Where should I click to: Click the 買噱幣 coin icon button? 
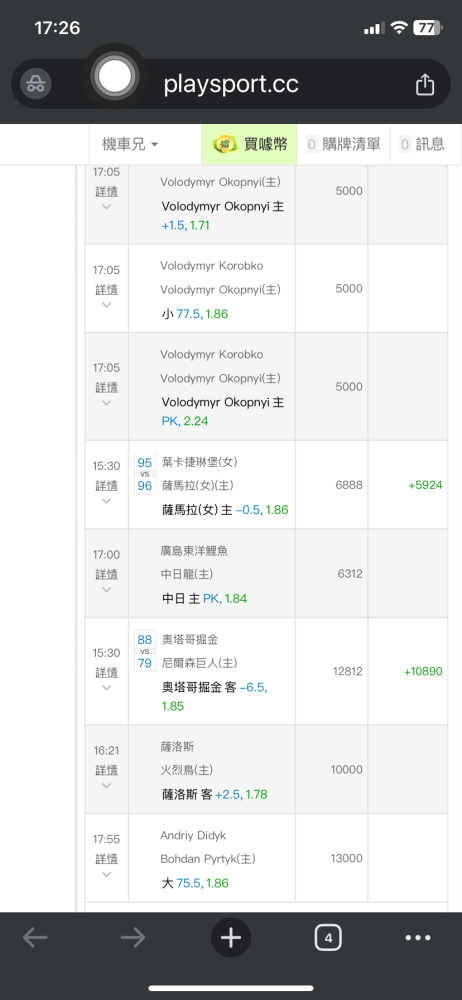click(x=249, y=144)
